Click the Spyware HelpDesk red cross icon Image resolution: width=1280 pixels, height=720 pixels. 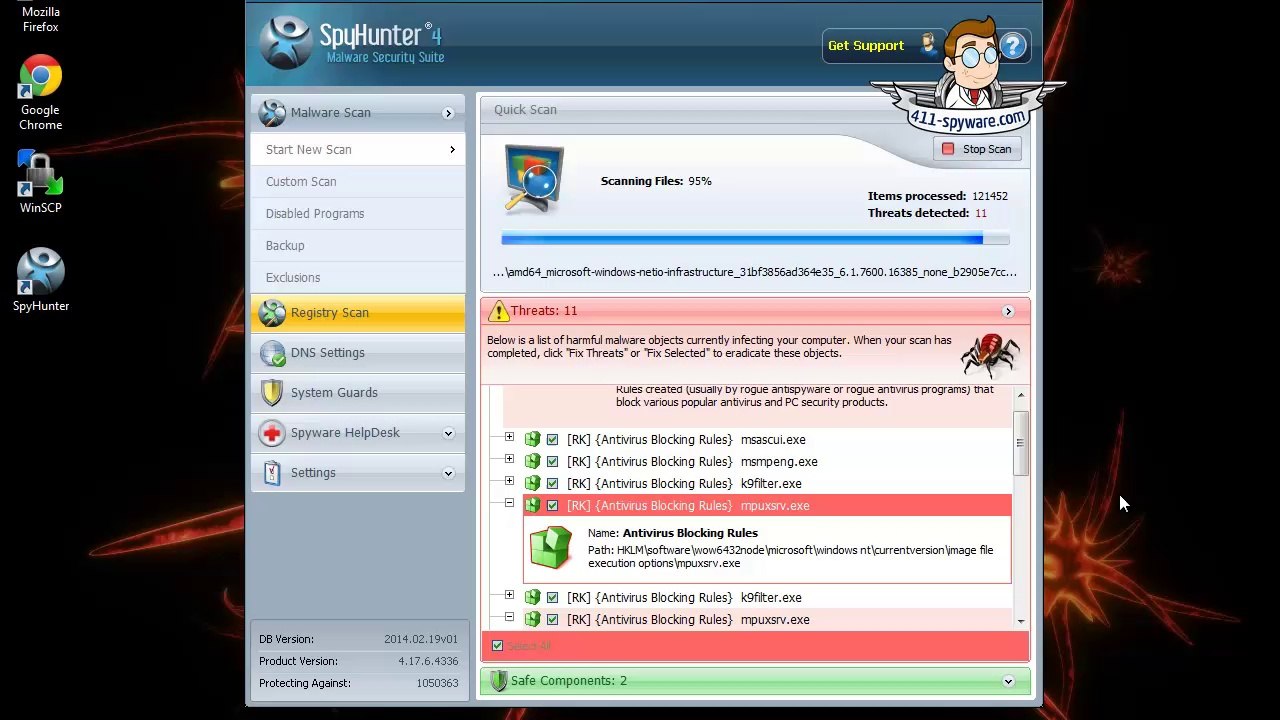click(x=272, y=433)
